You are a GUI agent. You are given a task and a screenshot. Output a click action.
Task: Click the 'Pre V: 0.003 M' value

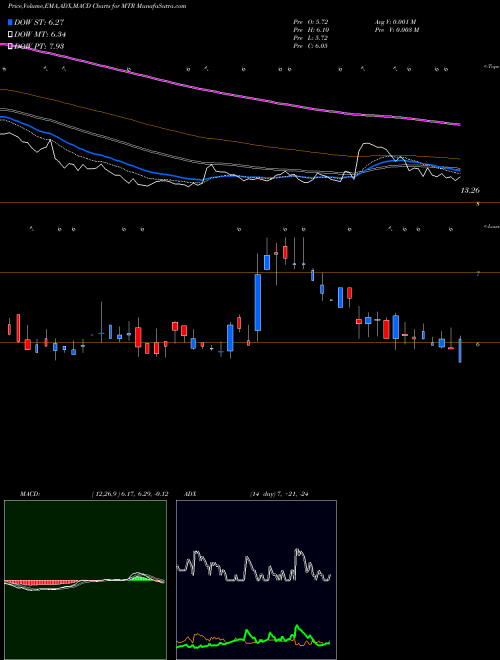pos(396,29)
